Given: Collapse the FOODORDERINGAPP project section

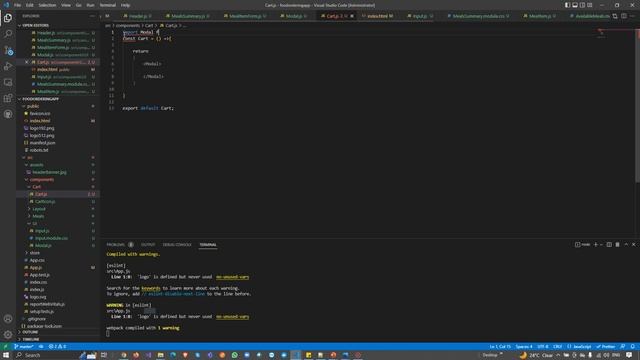Looking at the screenshot, I should [x=40, y=99].
